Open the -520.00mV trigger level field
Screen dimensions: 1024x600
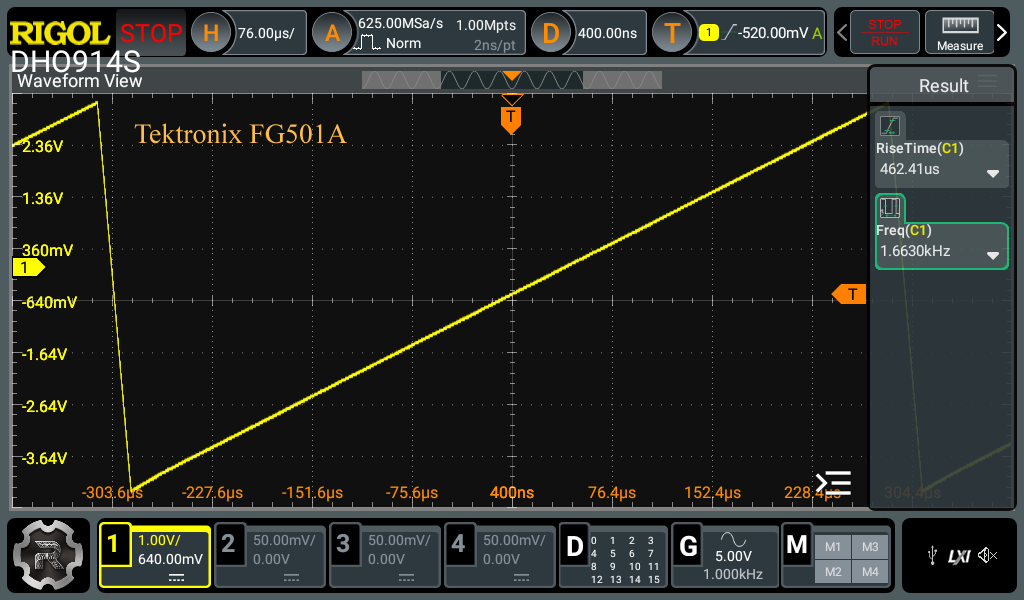773,33
